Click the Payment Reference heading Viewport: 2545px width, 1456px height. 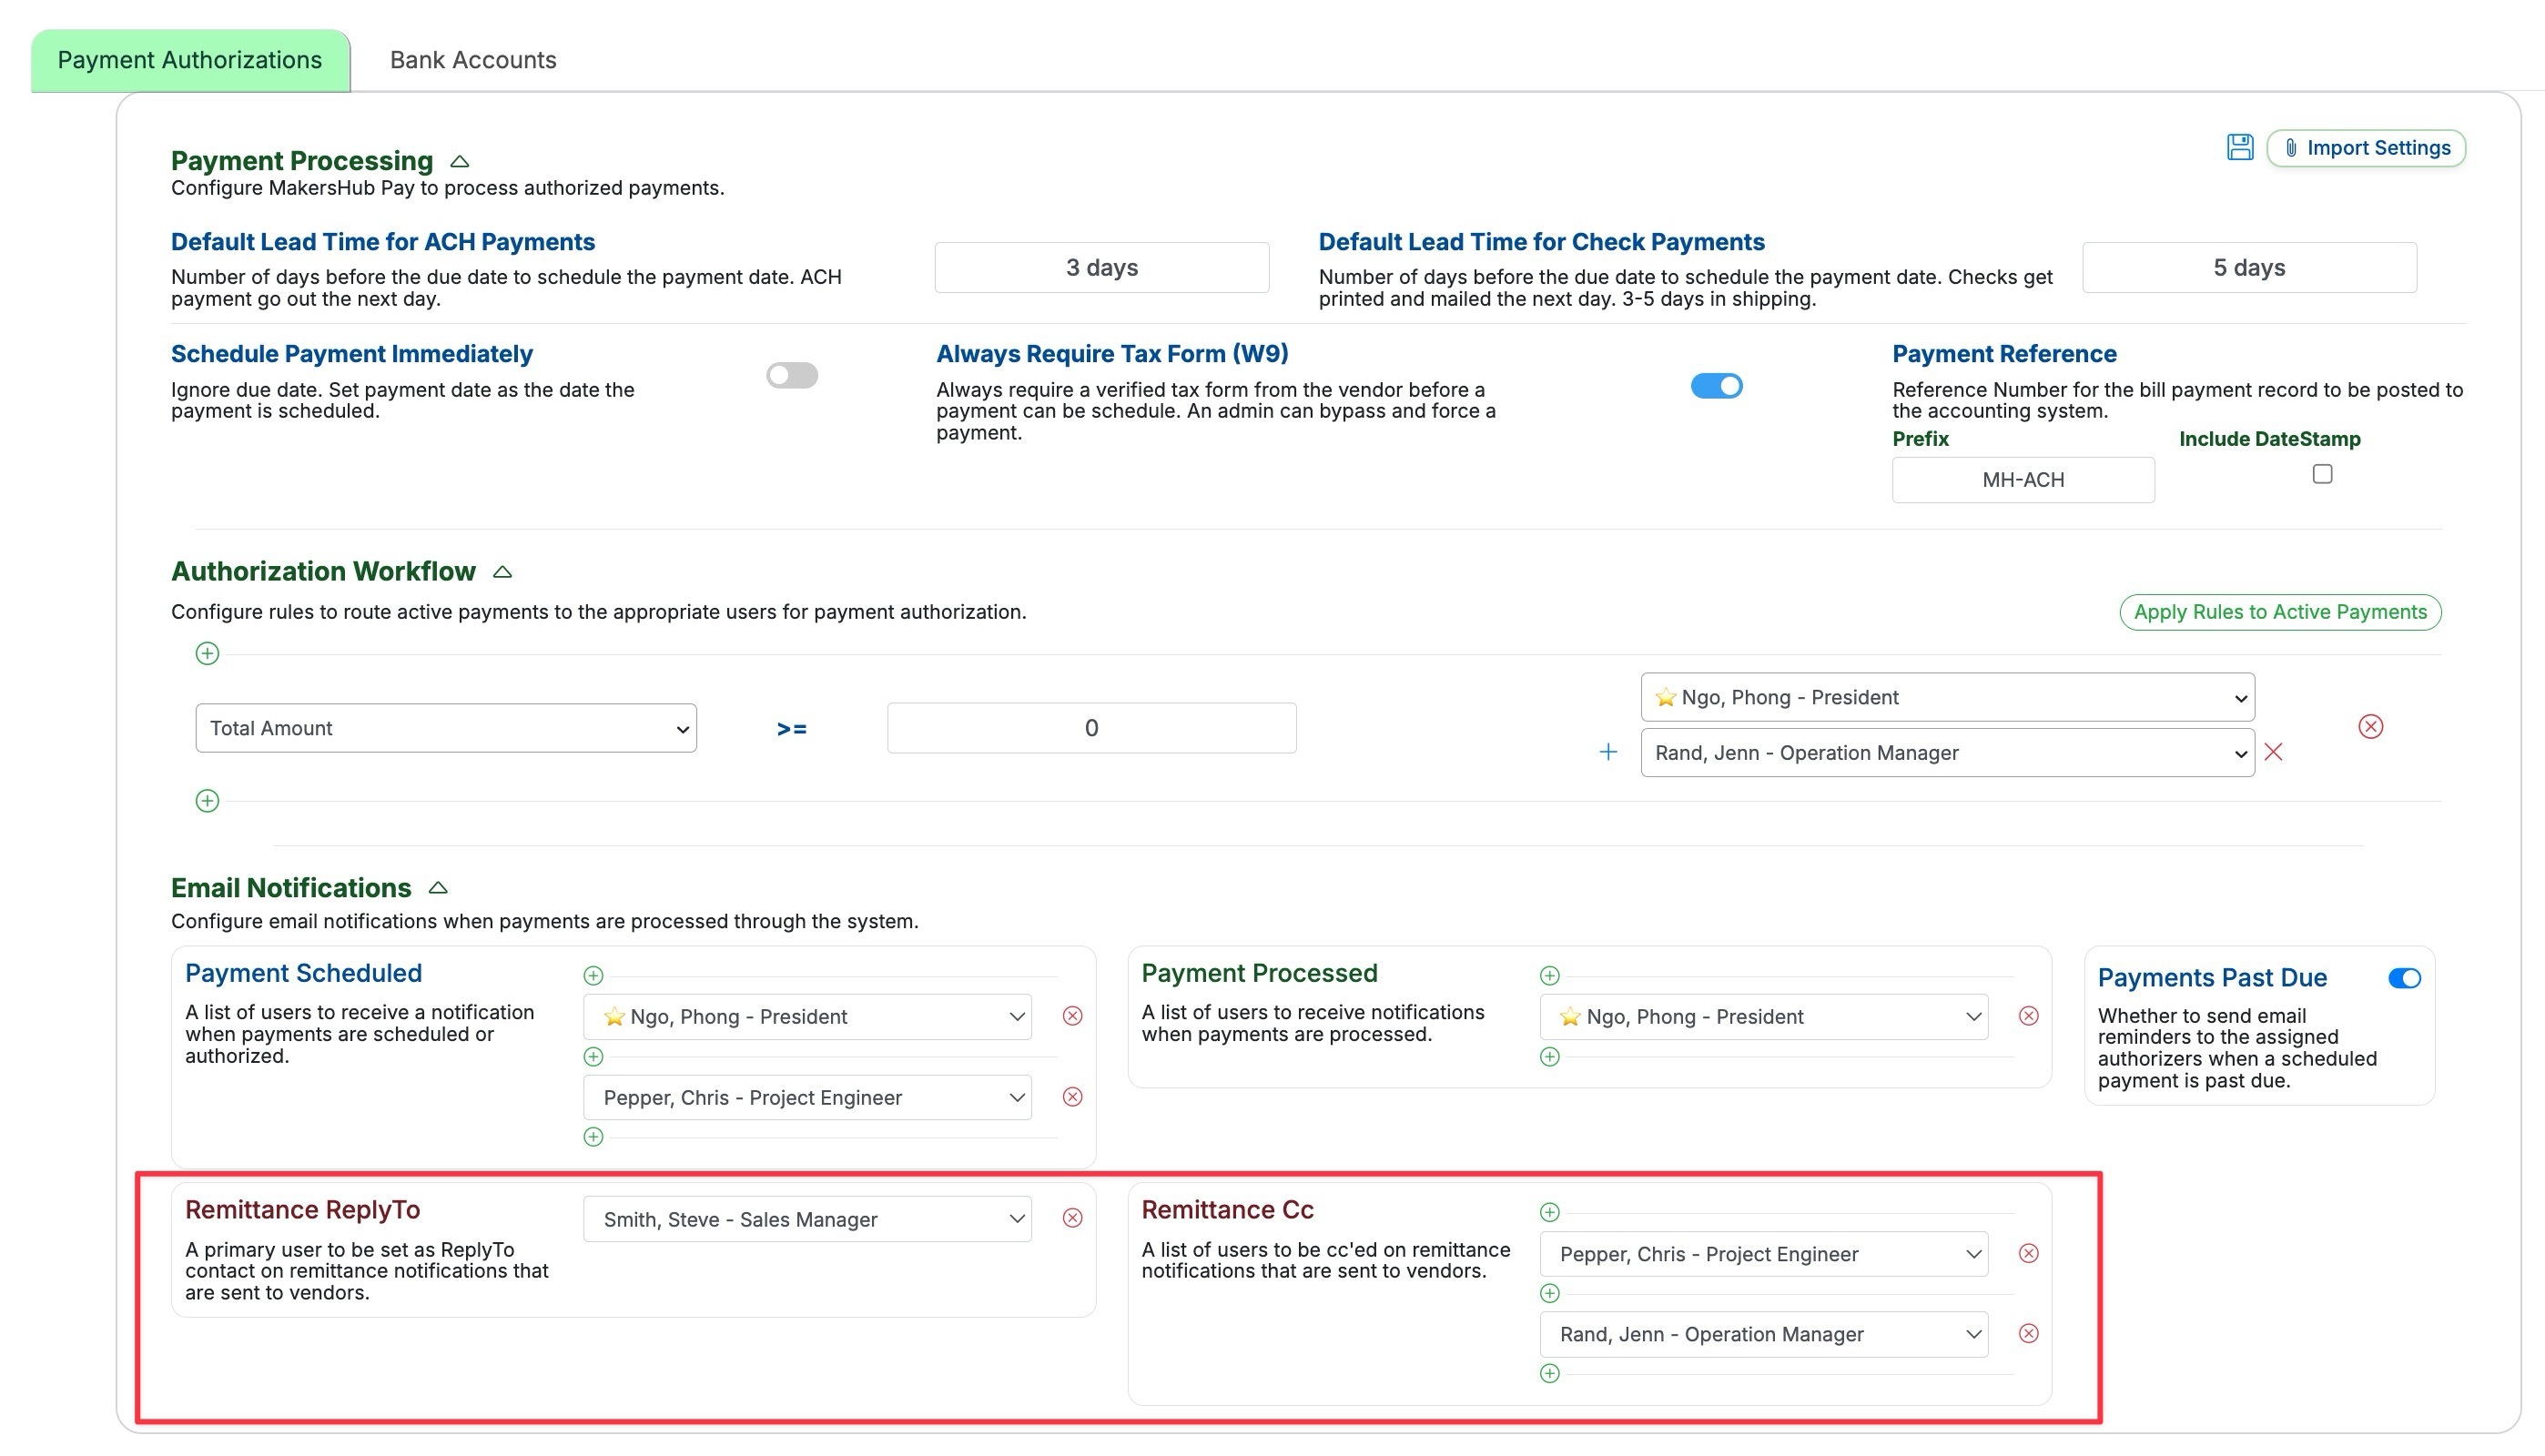(x=2004, y=354)
